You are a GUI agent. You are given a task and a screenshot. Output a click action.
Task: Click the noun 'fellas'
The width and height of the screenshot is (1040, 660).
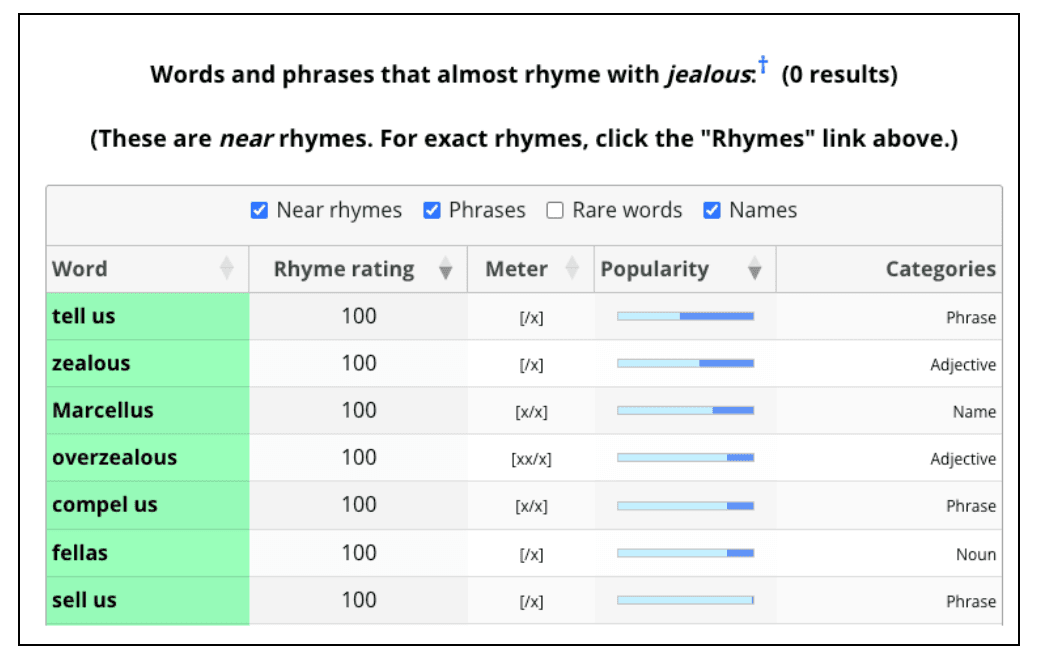click(80, 552)
